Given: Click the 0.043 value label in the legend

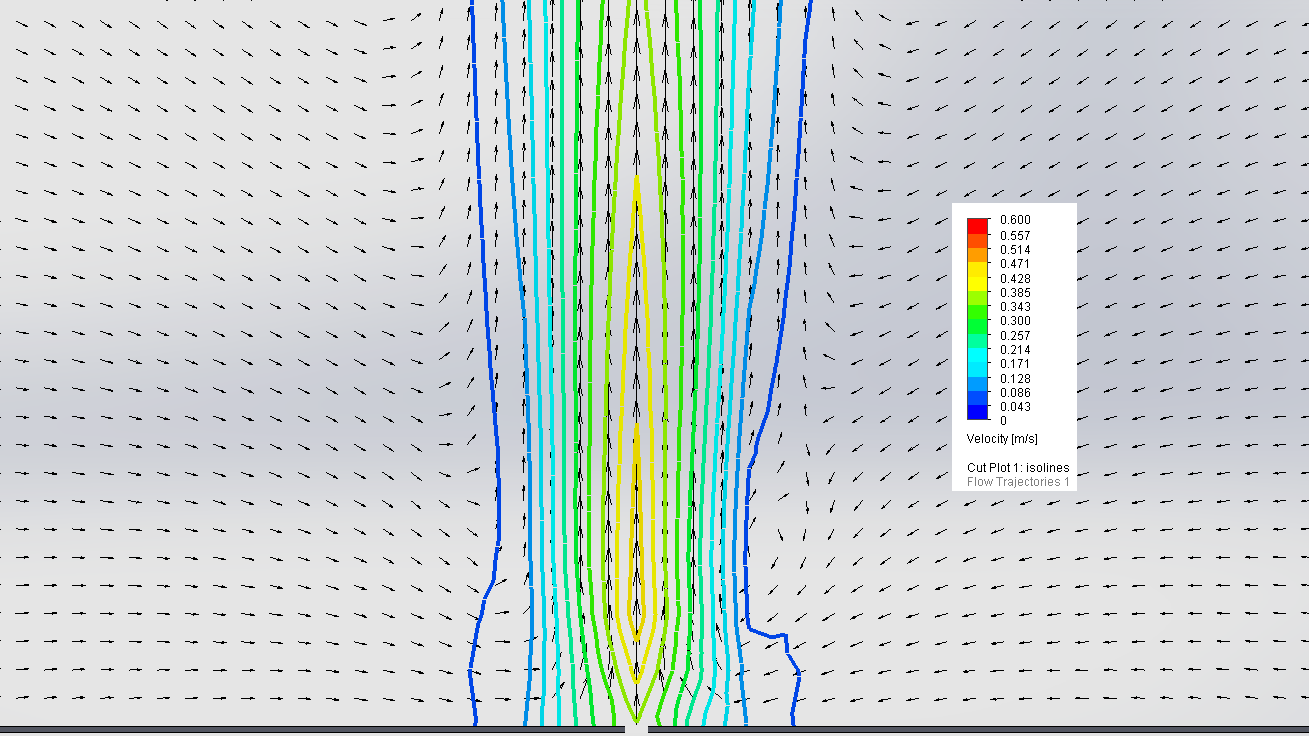Looking at the screenshot, I should [x=1017, y=406].
